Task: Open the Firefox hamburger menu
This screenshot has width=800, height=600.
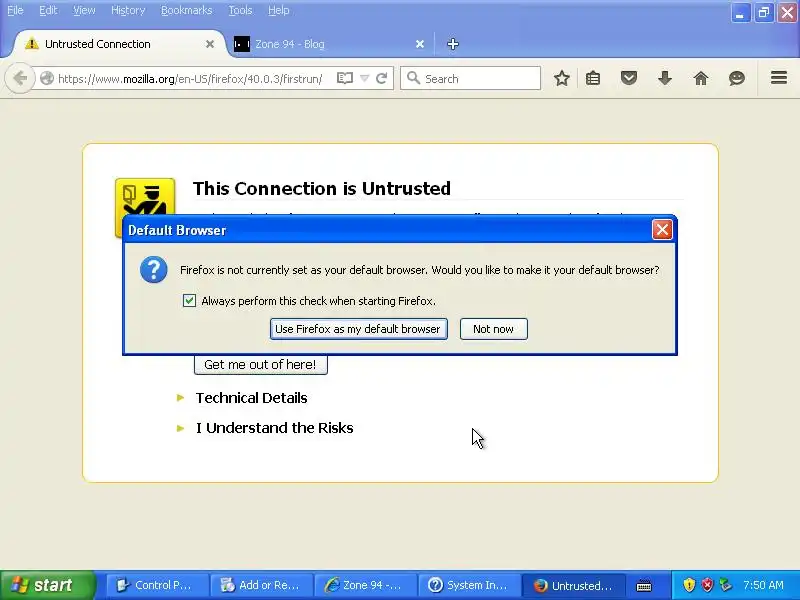Action: [779, 78]
